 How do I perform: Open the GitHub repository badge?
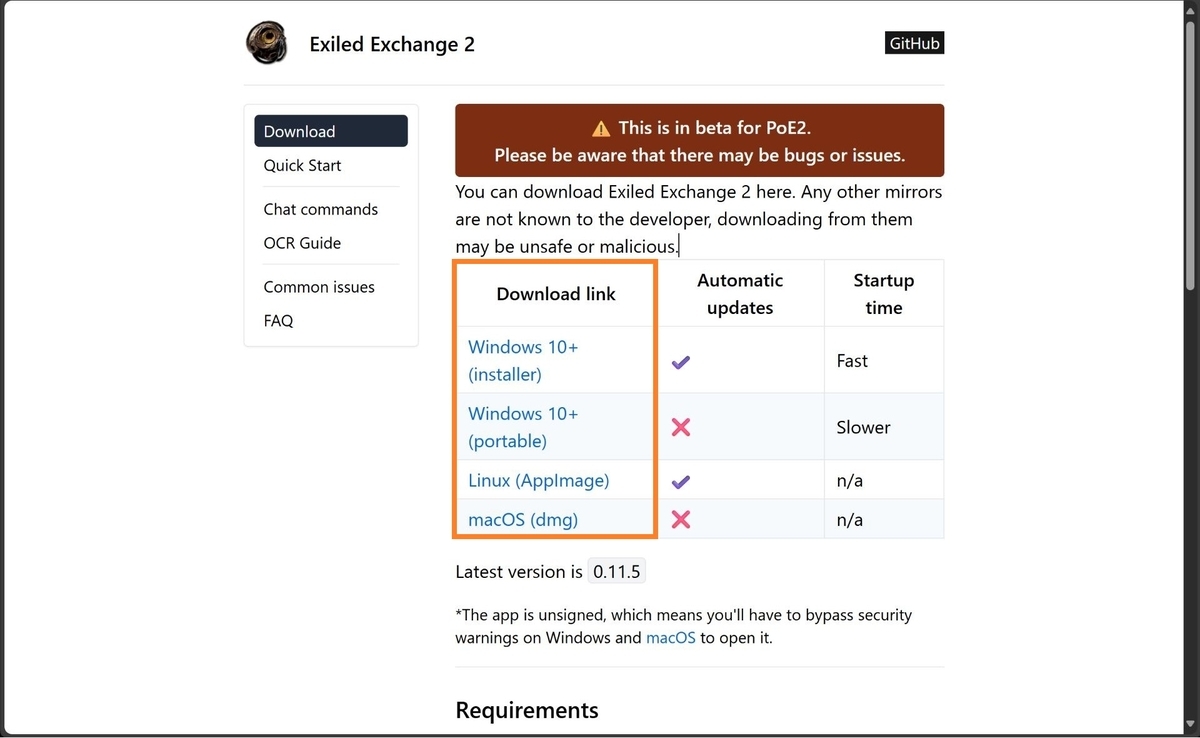tap(913, 42)
